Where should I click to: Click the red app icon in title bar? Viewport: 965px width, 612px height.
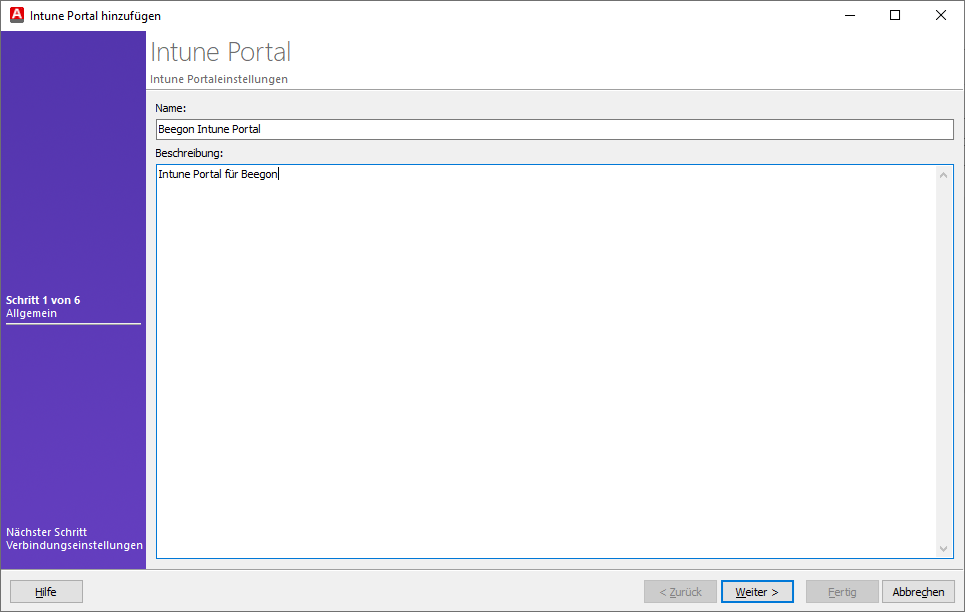[x=17, y=15]
